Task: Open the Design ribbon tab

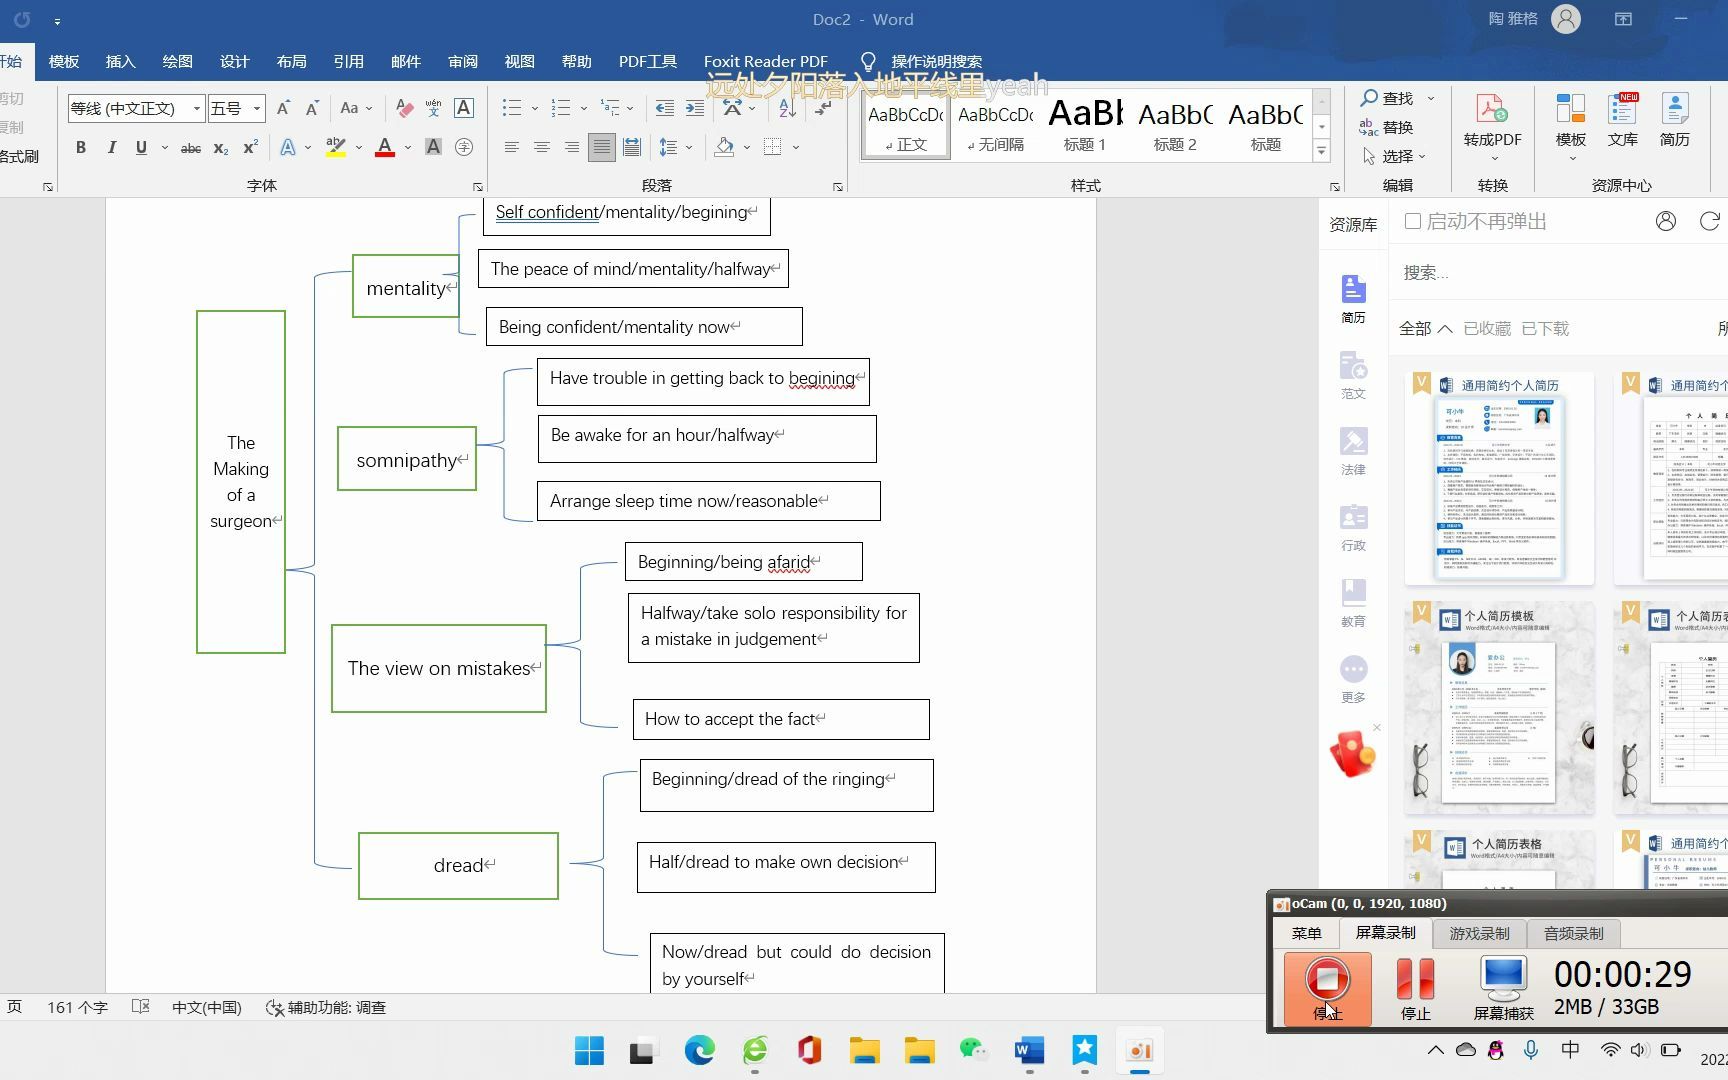Action: point(234,61)
